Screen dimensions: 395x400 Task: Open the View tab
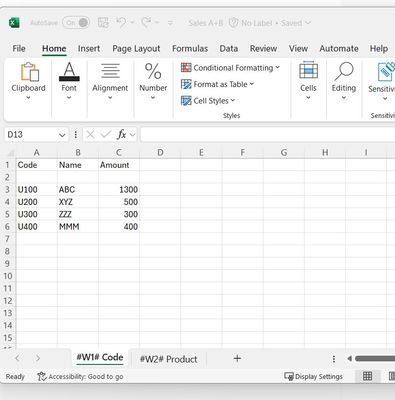coord(298,49)
